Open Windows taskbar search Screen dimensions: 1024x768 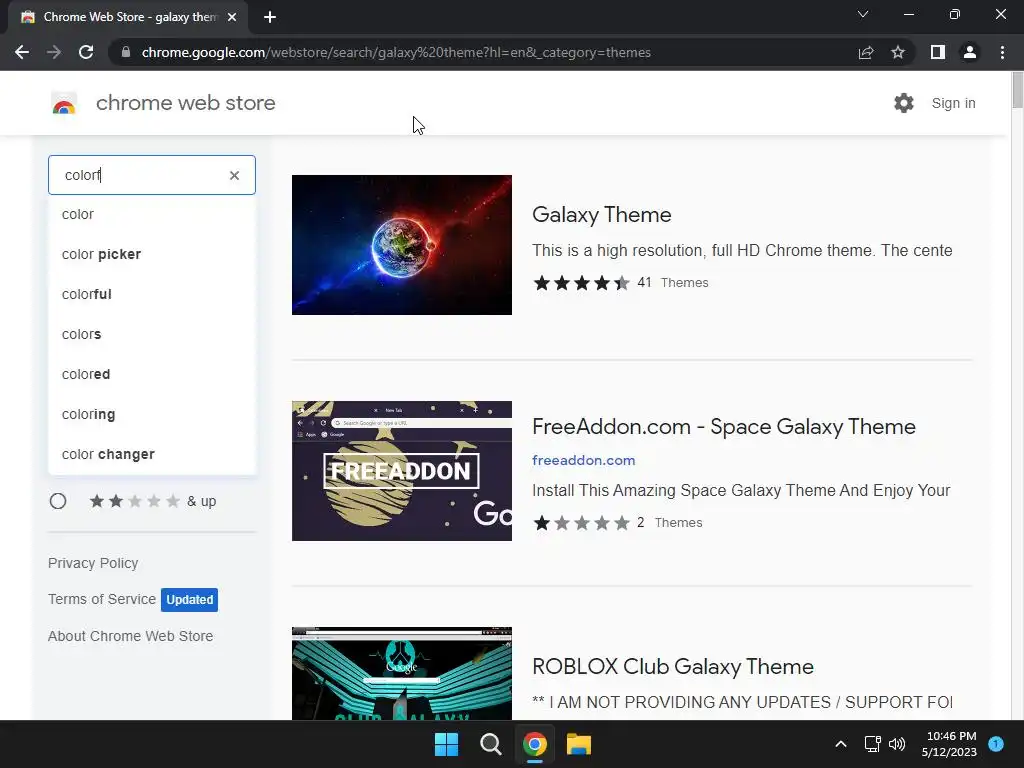click(x=490, y=744)
